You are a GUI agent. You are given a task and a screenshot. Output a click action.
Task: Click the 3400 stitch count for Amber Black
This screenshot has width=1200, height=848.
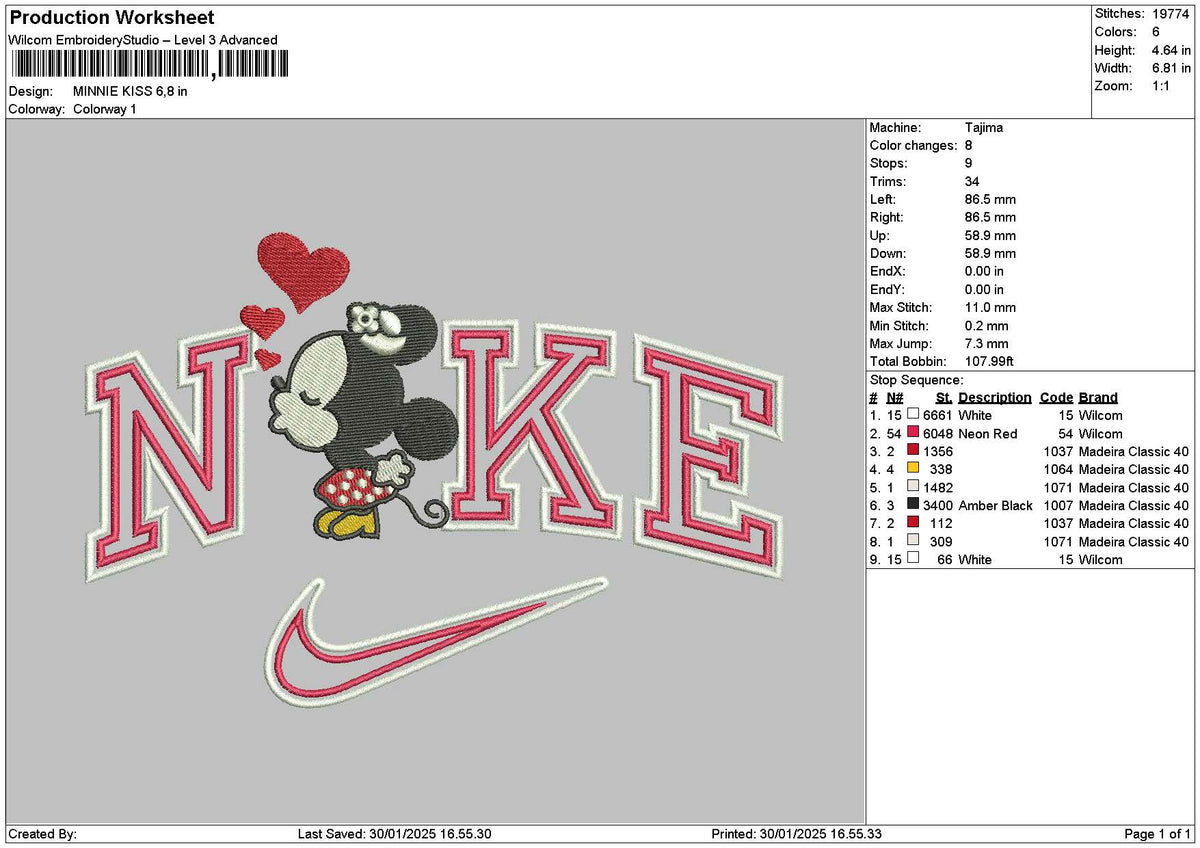(938, 505)
